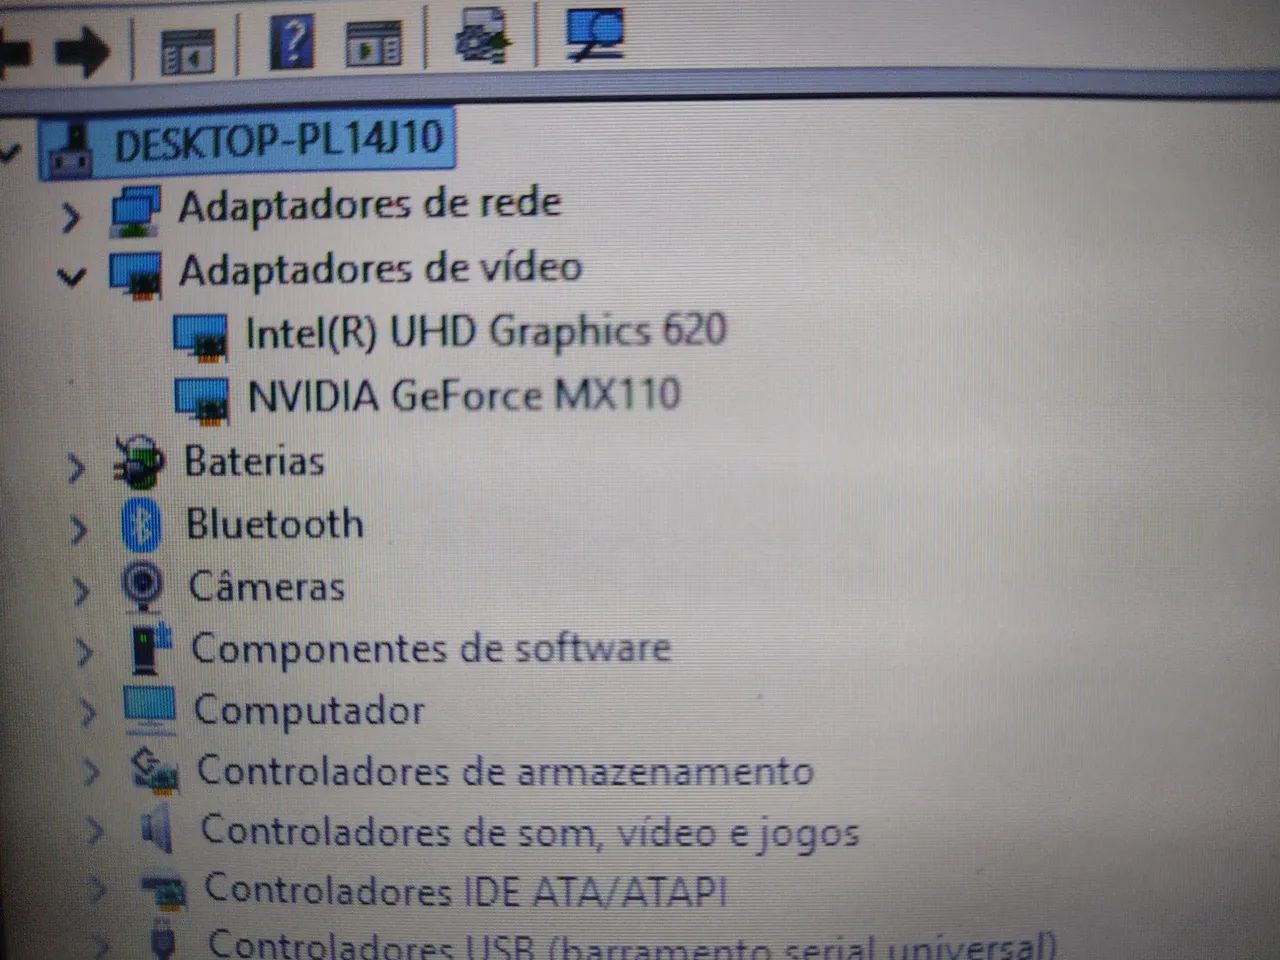1280x960 pixels.
Task: Expand the Câmeras category
Action: pyautogui.click(x=81, y=591)
